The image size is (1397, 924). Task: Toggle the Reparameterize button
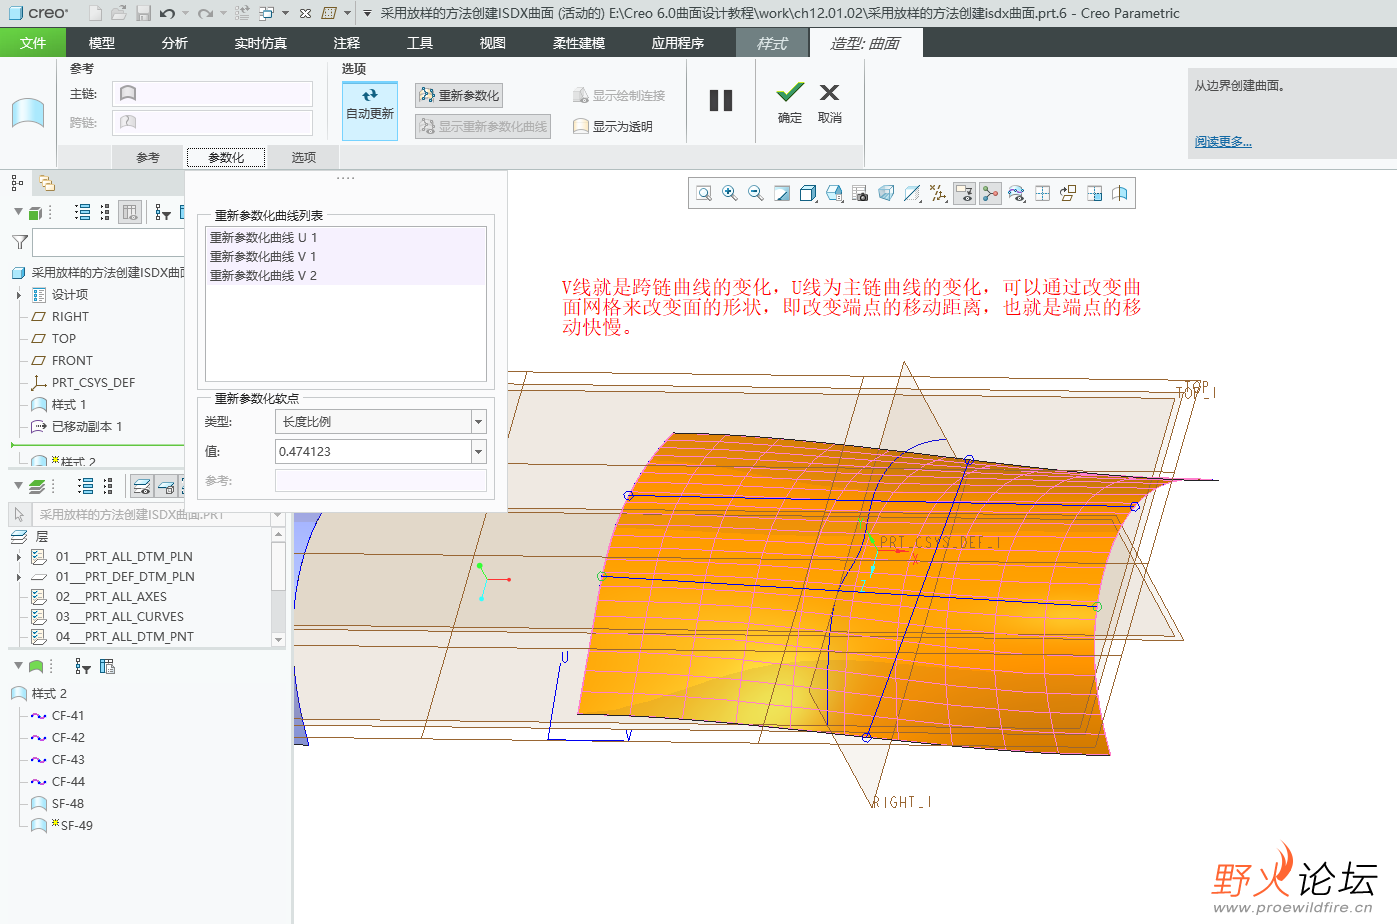(x=459, y=95)
